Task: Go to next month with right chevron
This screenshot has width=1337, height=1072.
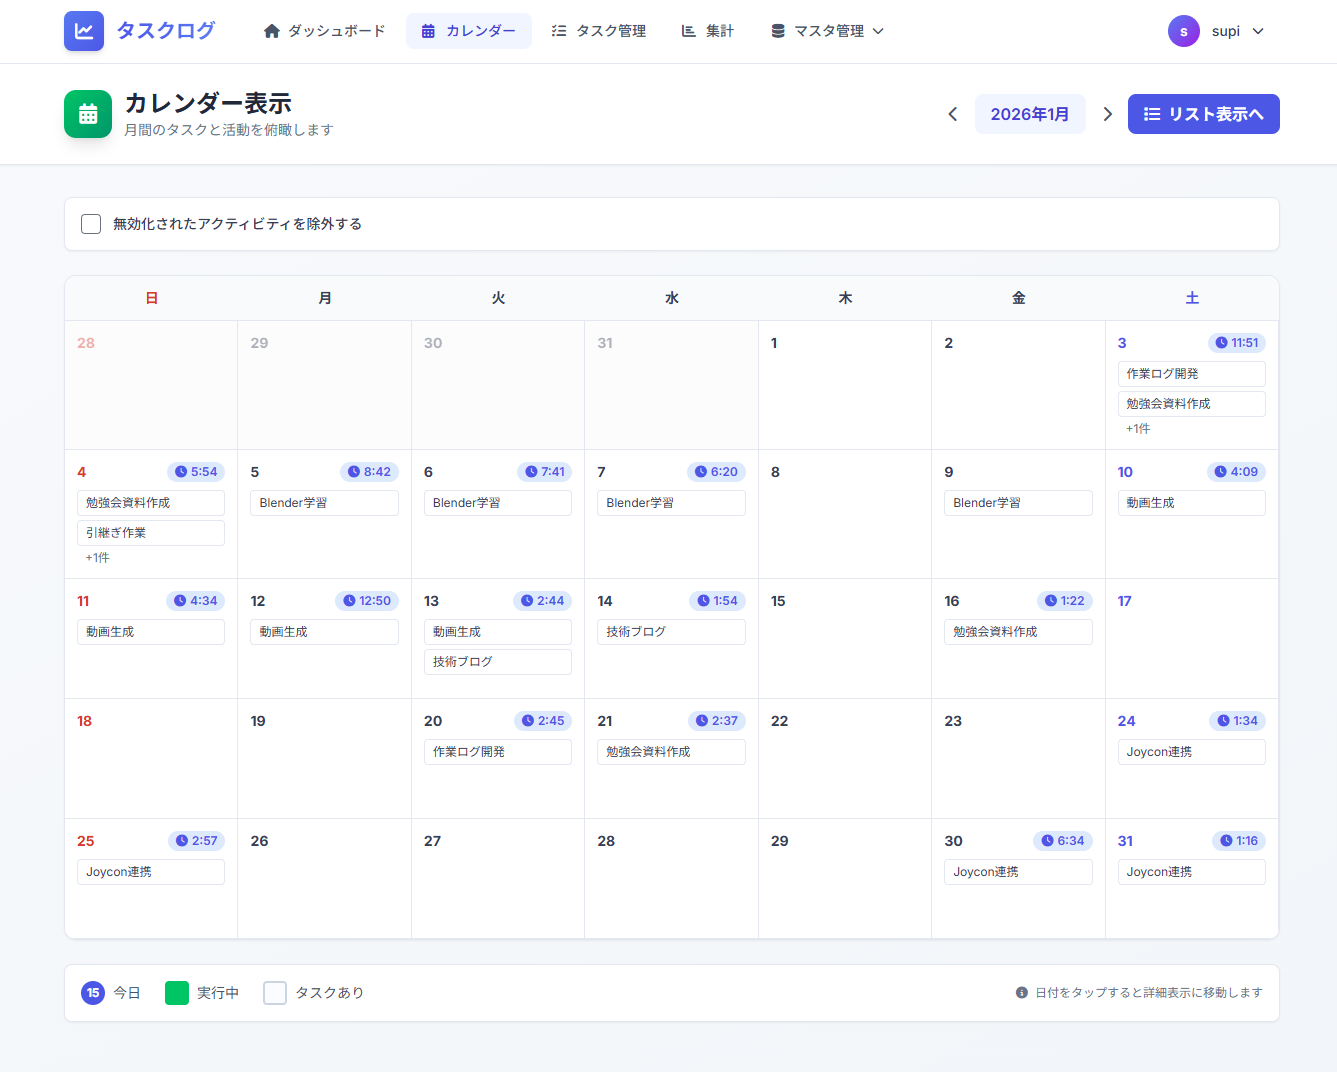Action: [1107, 114]
